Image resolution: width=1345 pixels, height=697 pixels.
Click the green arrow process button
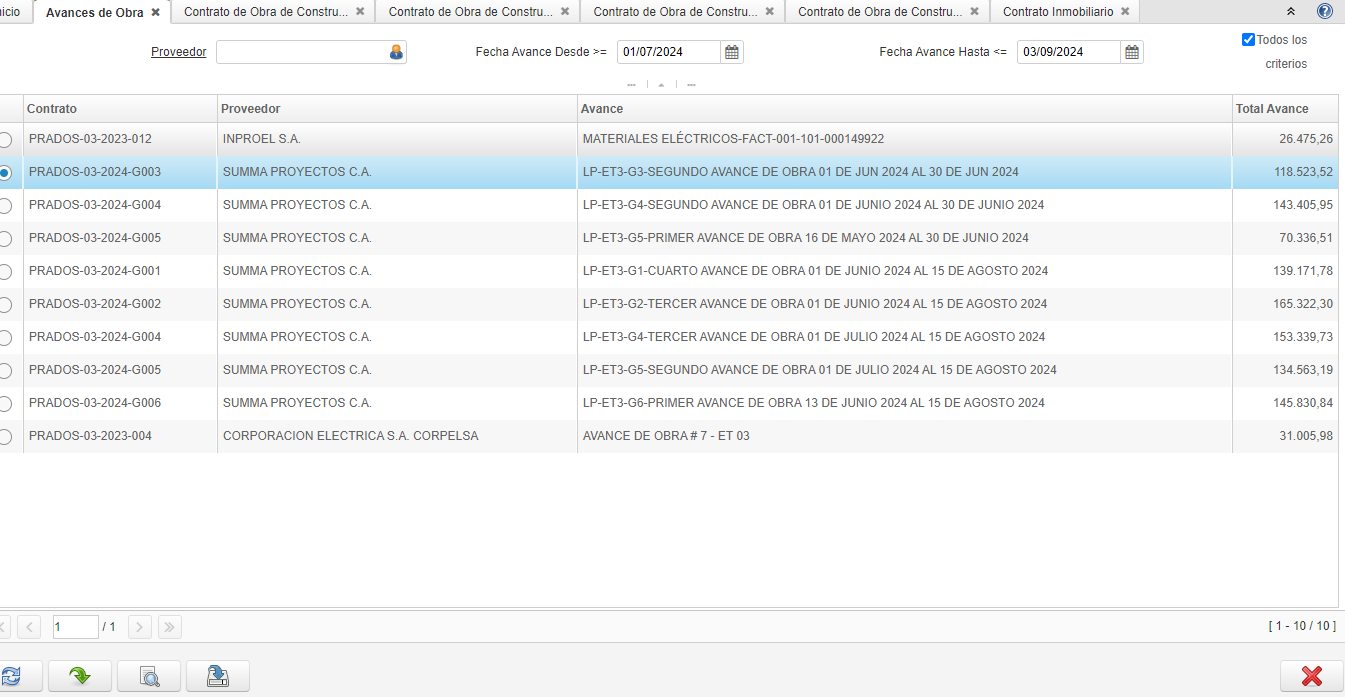[80, 676]
